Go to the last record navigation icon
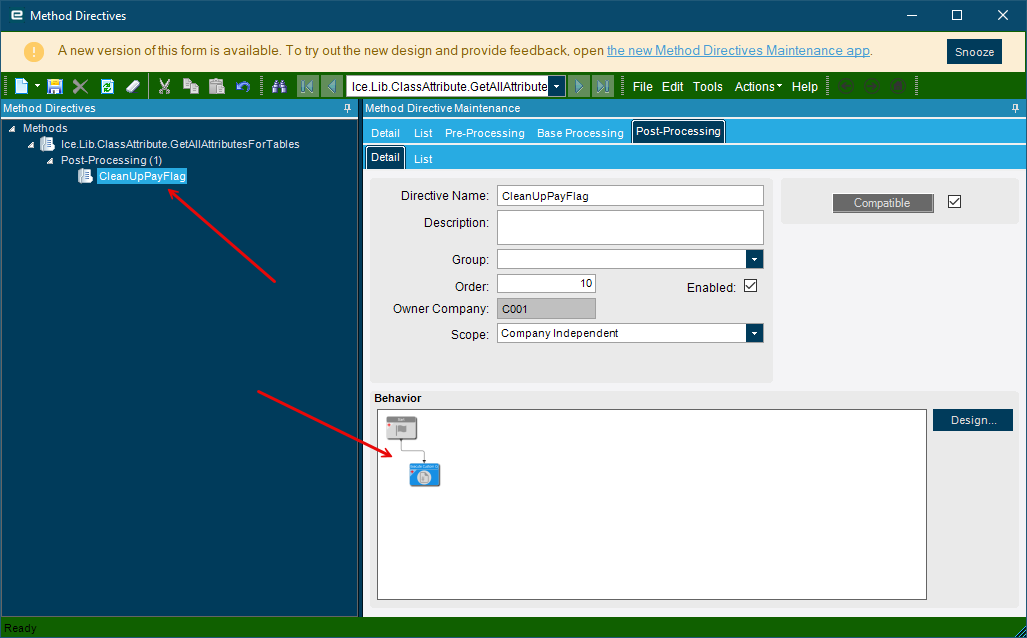Screen dimensions: 1027x638 pos(603,86)
